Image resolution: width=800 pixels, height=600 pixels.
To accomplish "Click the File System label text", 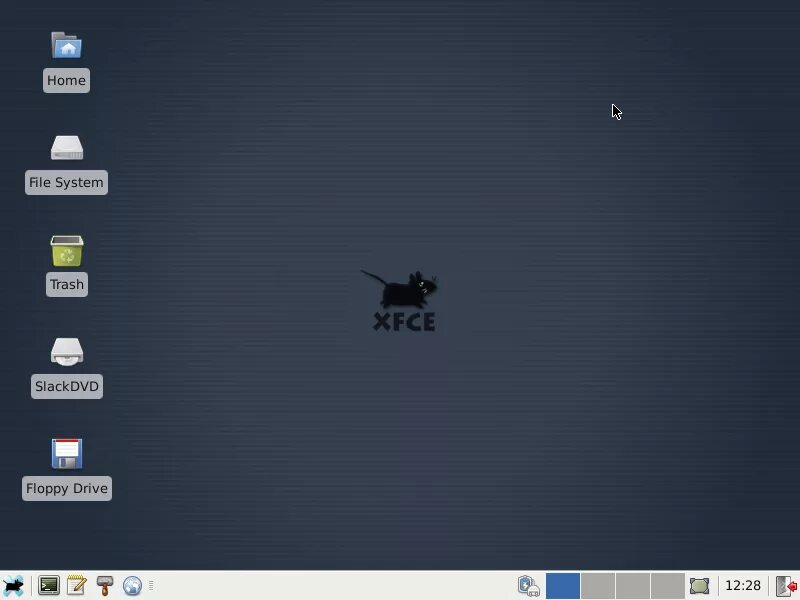I will (x=66, y=183).
